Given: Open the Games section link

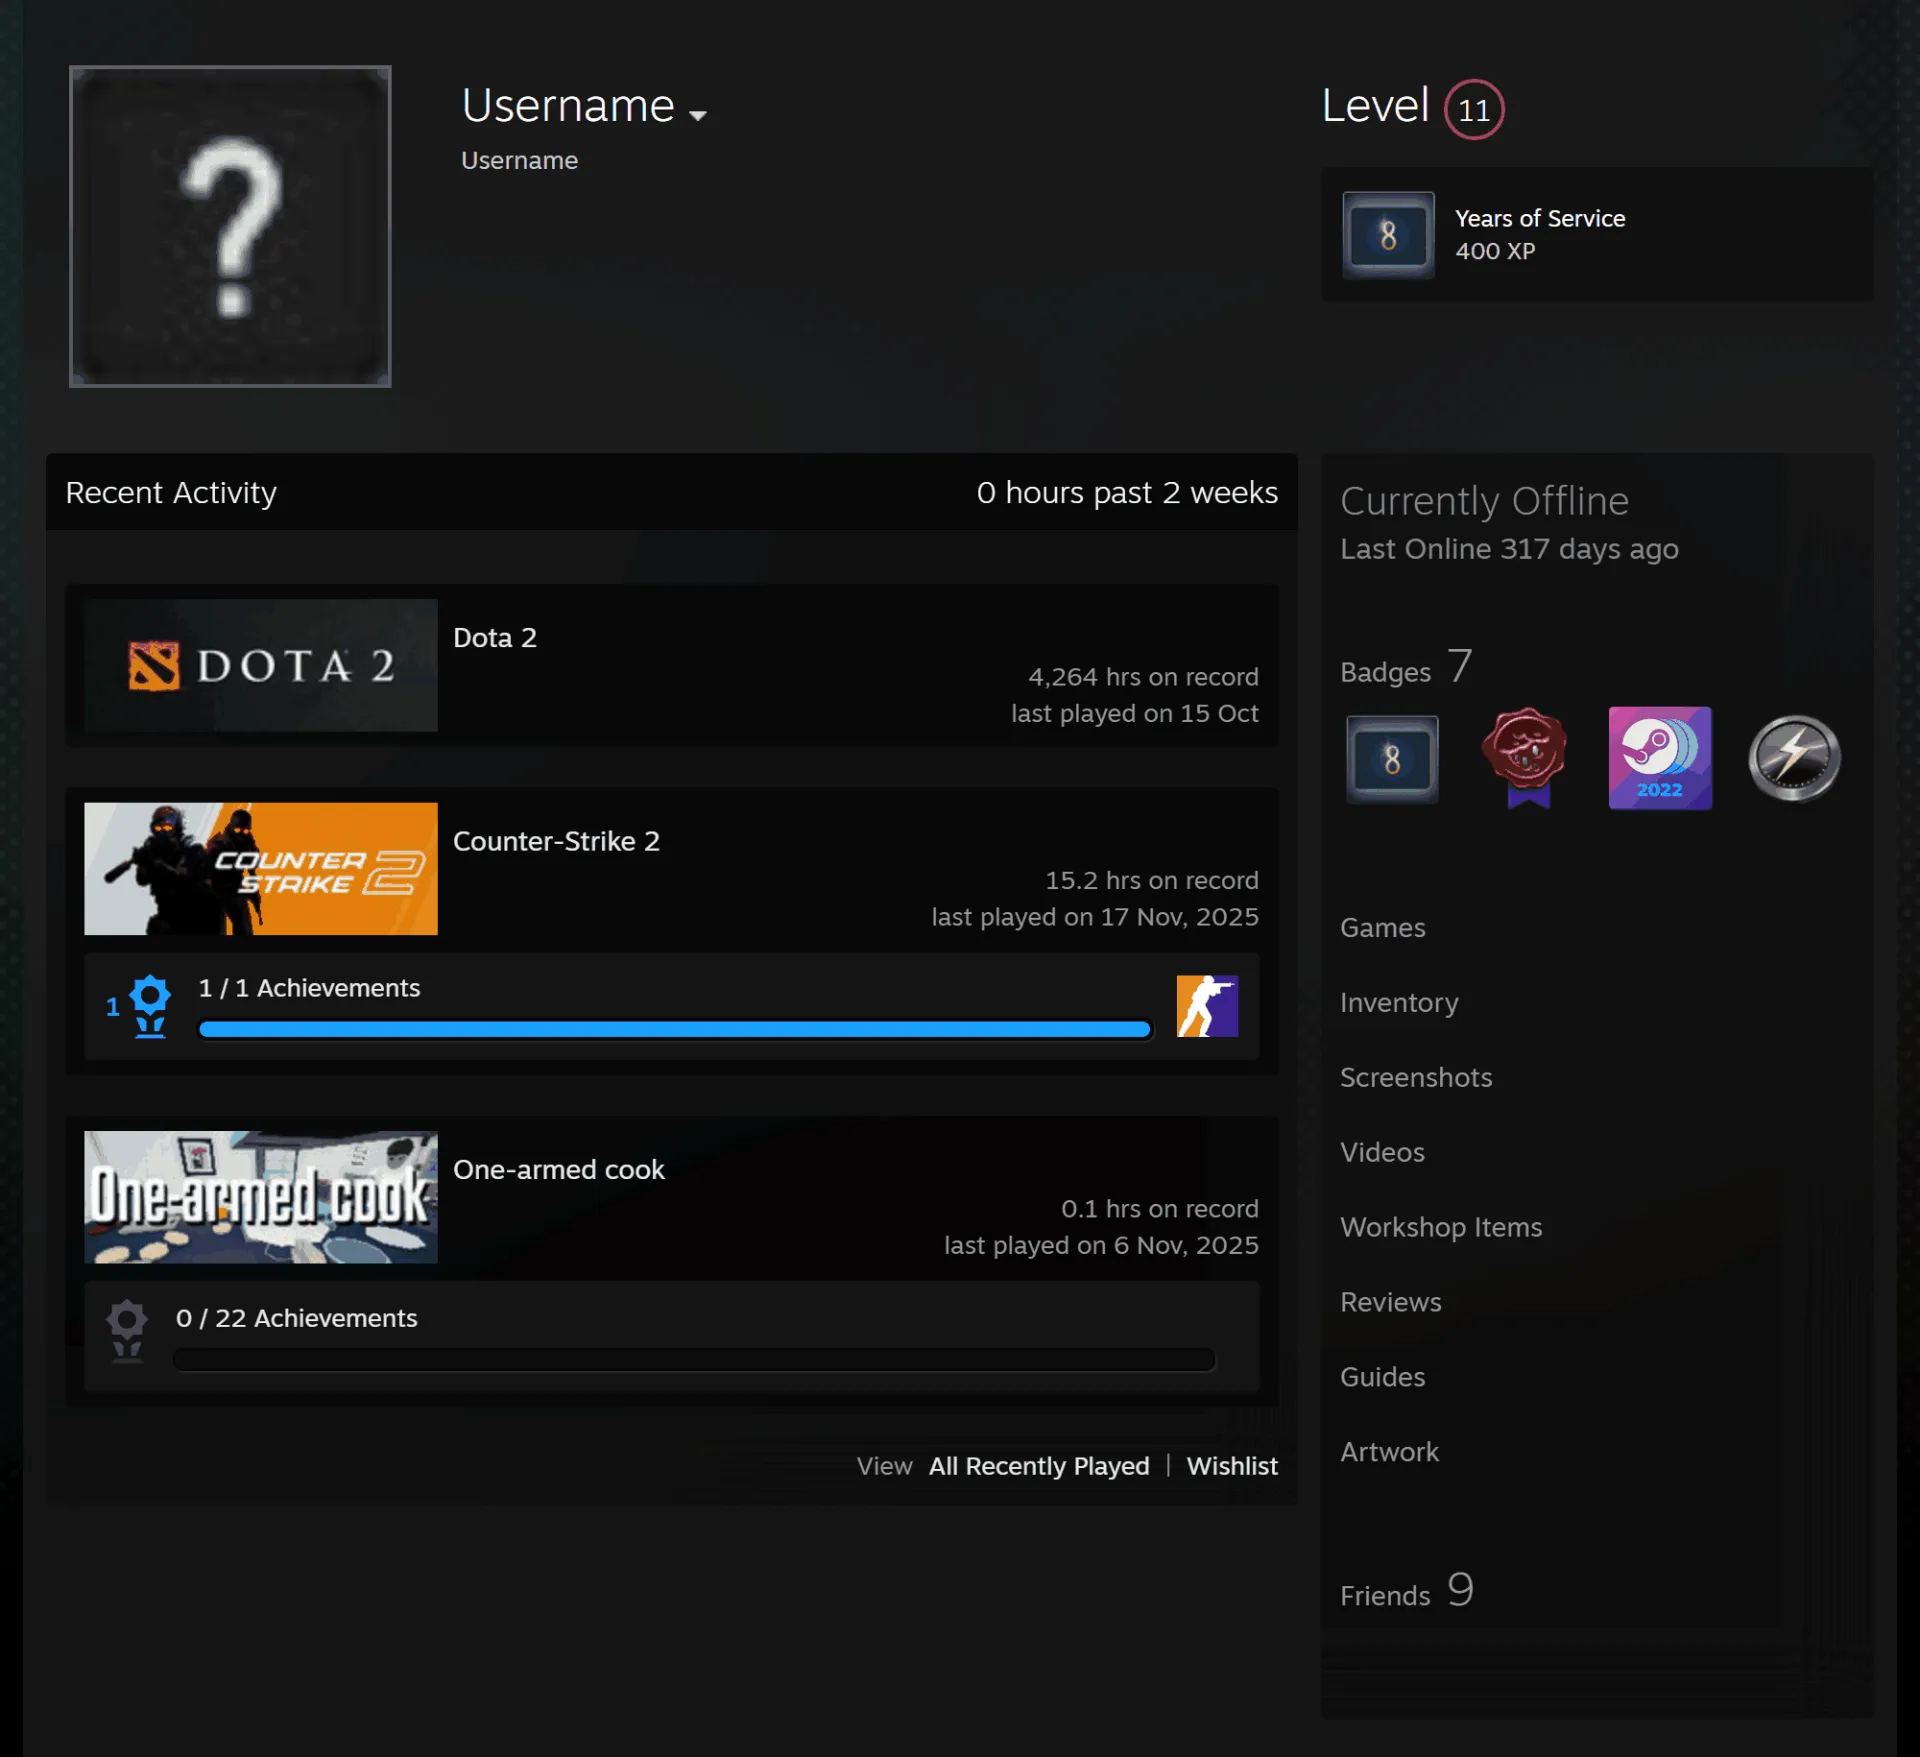Looking at the screenshot, I should click(x=1382, y=927).
